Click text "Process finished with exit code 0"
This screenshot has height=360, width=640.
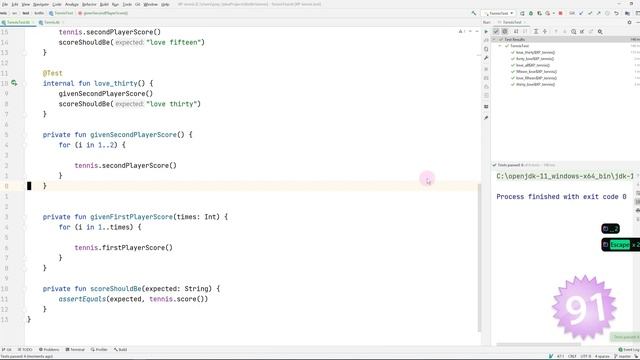[x=561, y=197]
